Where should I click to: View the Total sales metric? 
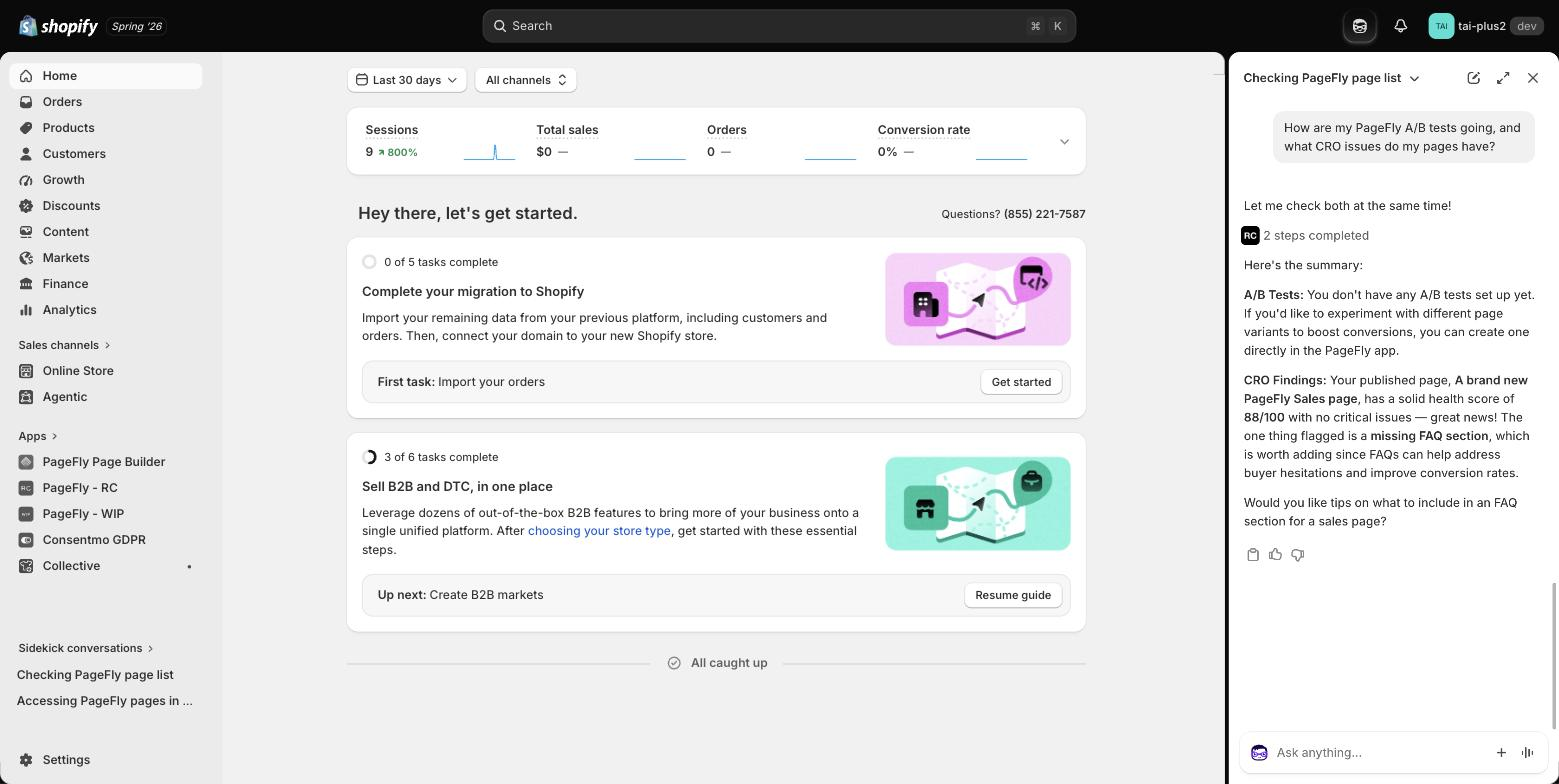coord(611,141)
